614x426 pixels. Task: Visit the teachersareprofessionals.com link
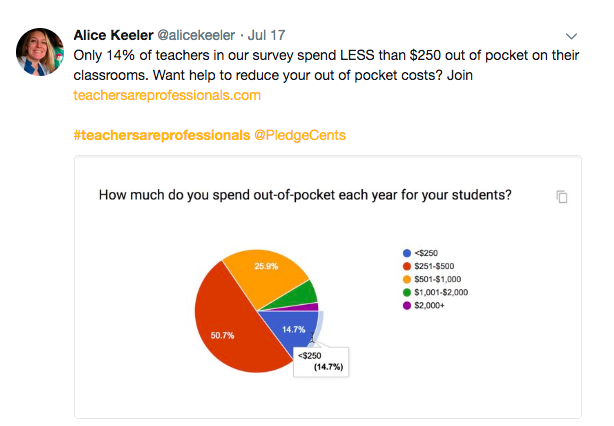(167, 95)
